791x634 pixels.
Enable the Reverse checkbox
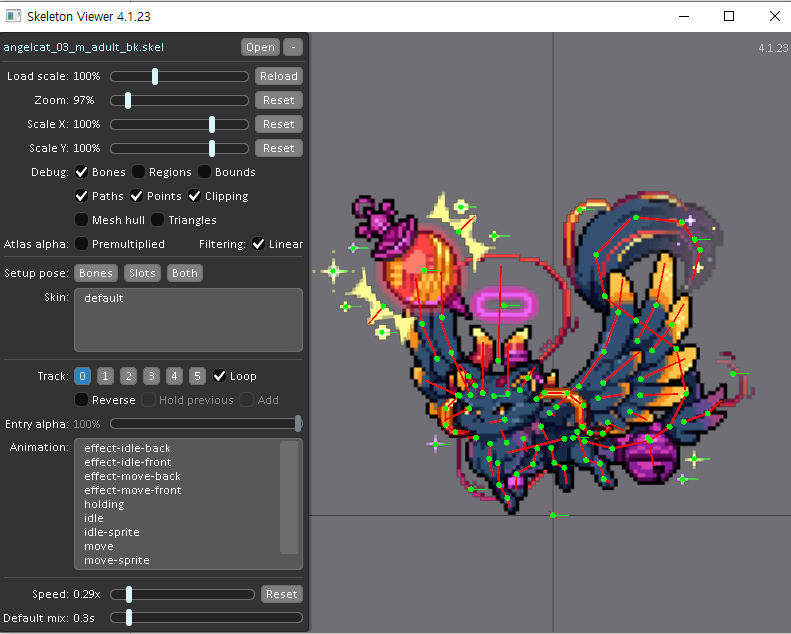[82, 400]
